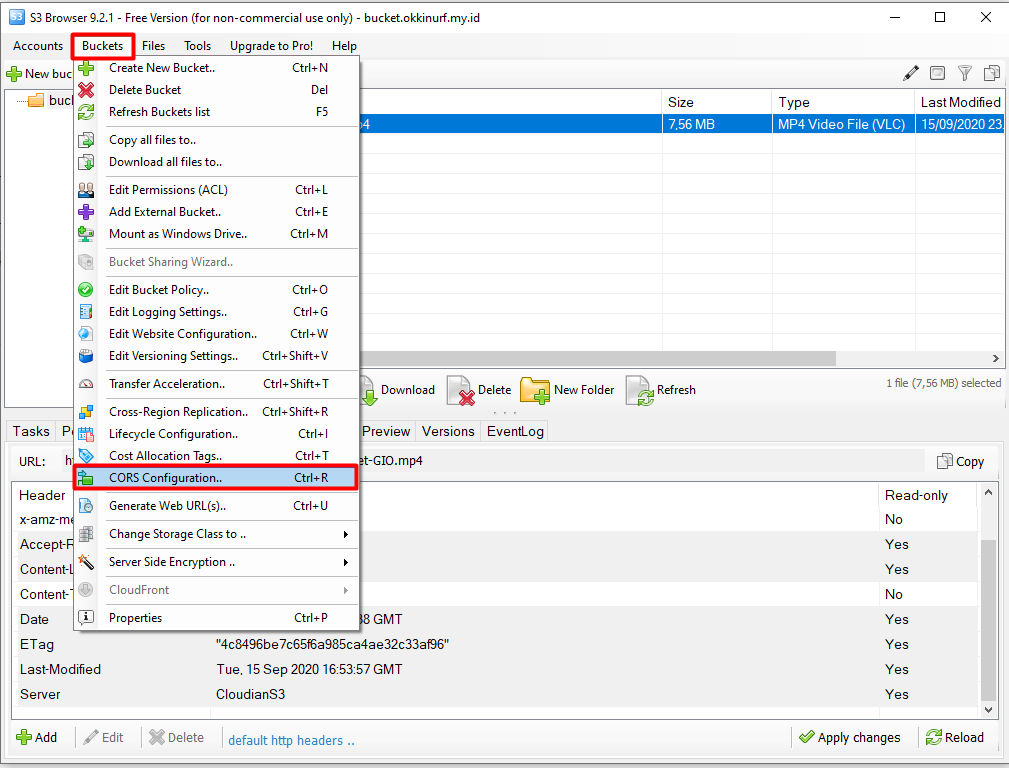The height and width of the screenshot is (768, 1009).
Task: Open the Help menu
Action: (x=344, y=46)
